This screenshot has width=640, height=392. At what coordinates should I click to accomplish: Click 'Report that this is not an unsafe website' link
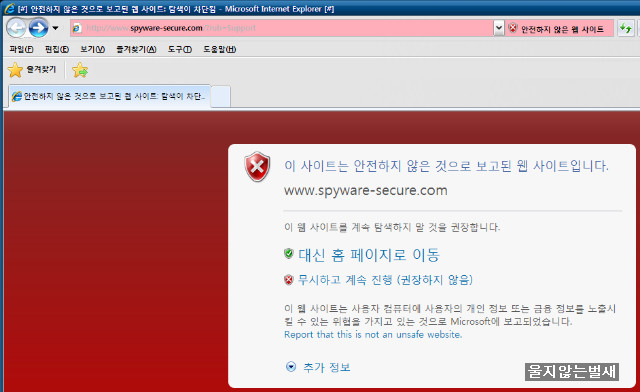click(373, 334)
